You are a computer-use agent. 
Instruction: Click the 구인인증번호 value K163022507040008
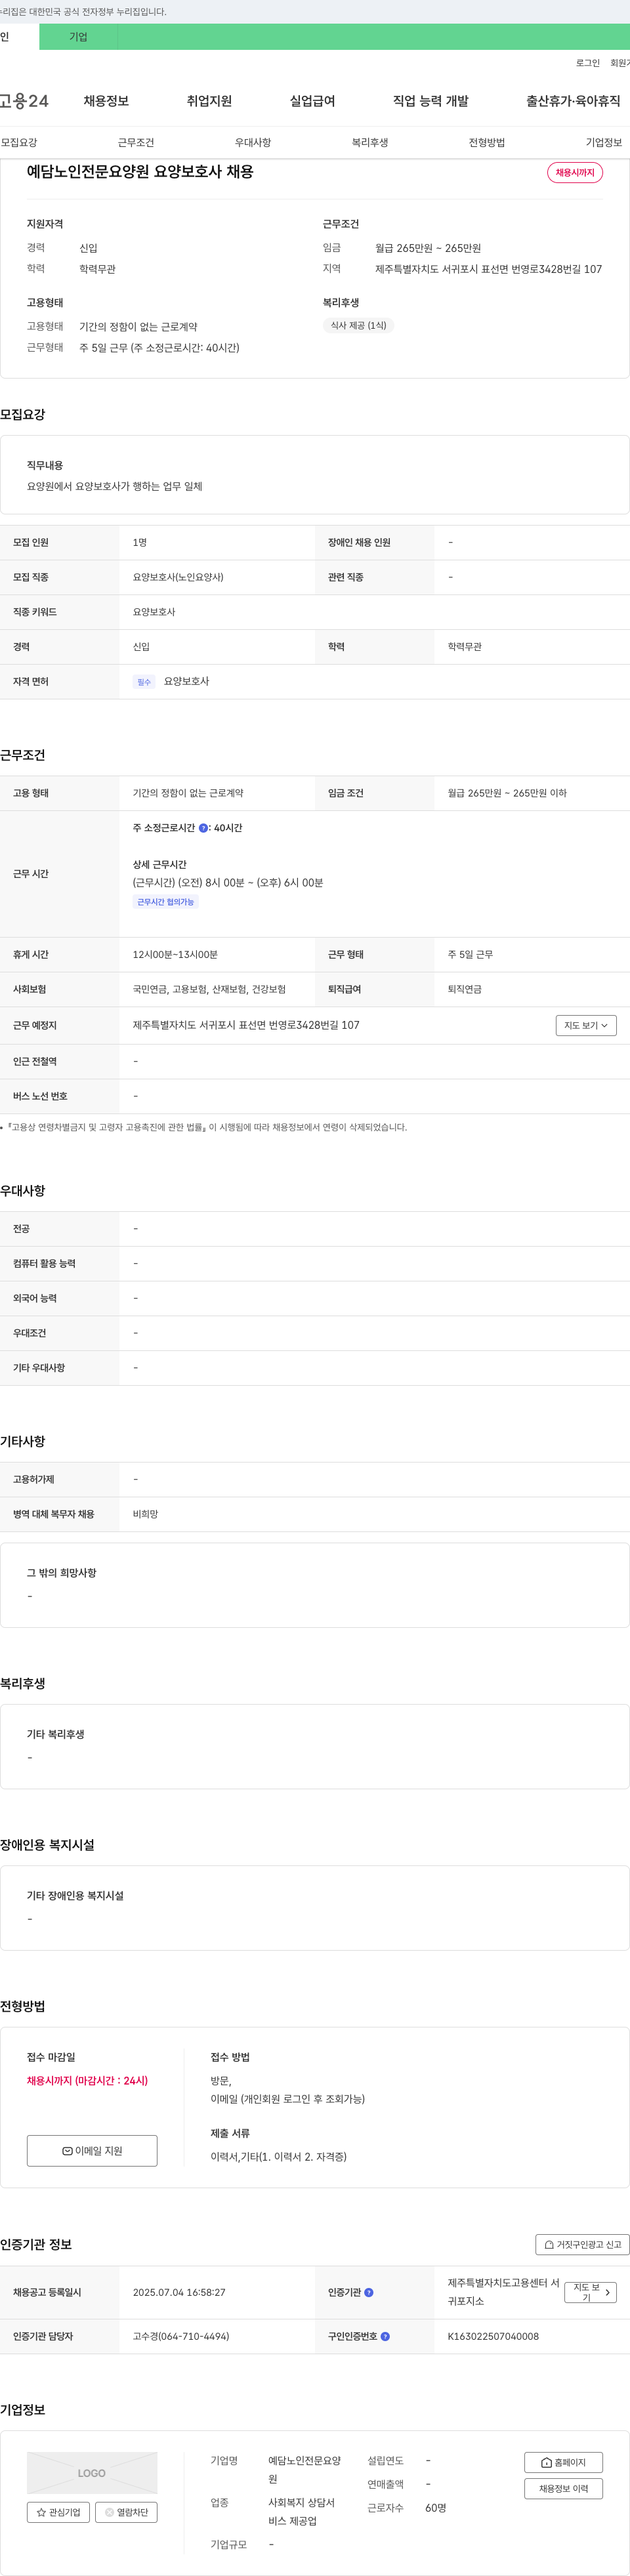tap(493, 2336)
